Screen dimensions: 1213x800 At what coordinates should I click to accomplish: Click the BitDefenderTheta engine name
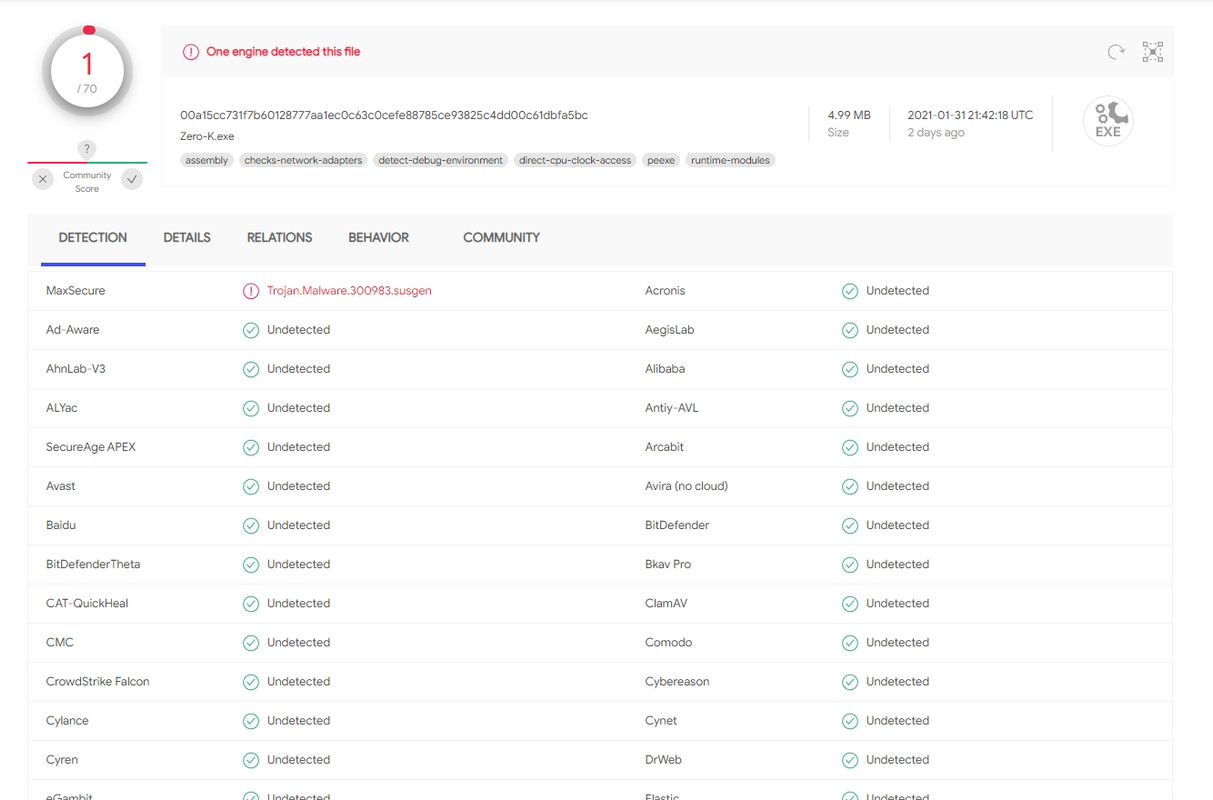pos(93,564)
